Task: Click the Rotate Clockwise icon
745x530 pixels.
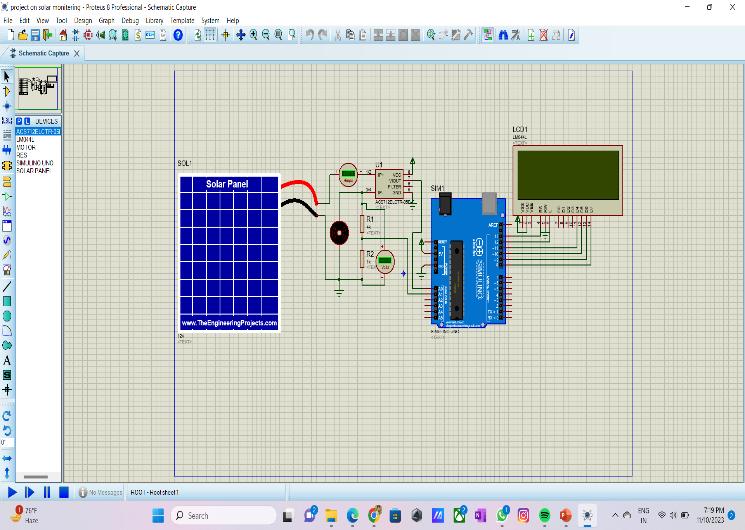Action: [x=7, y=416]
